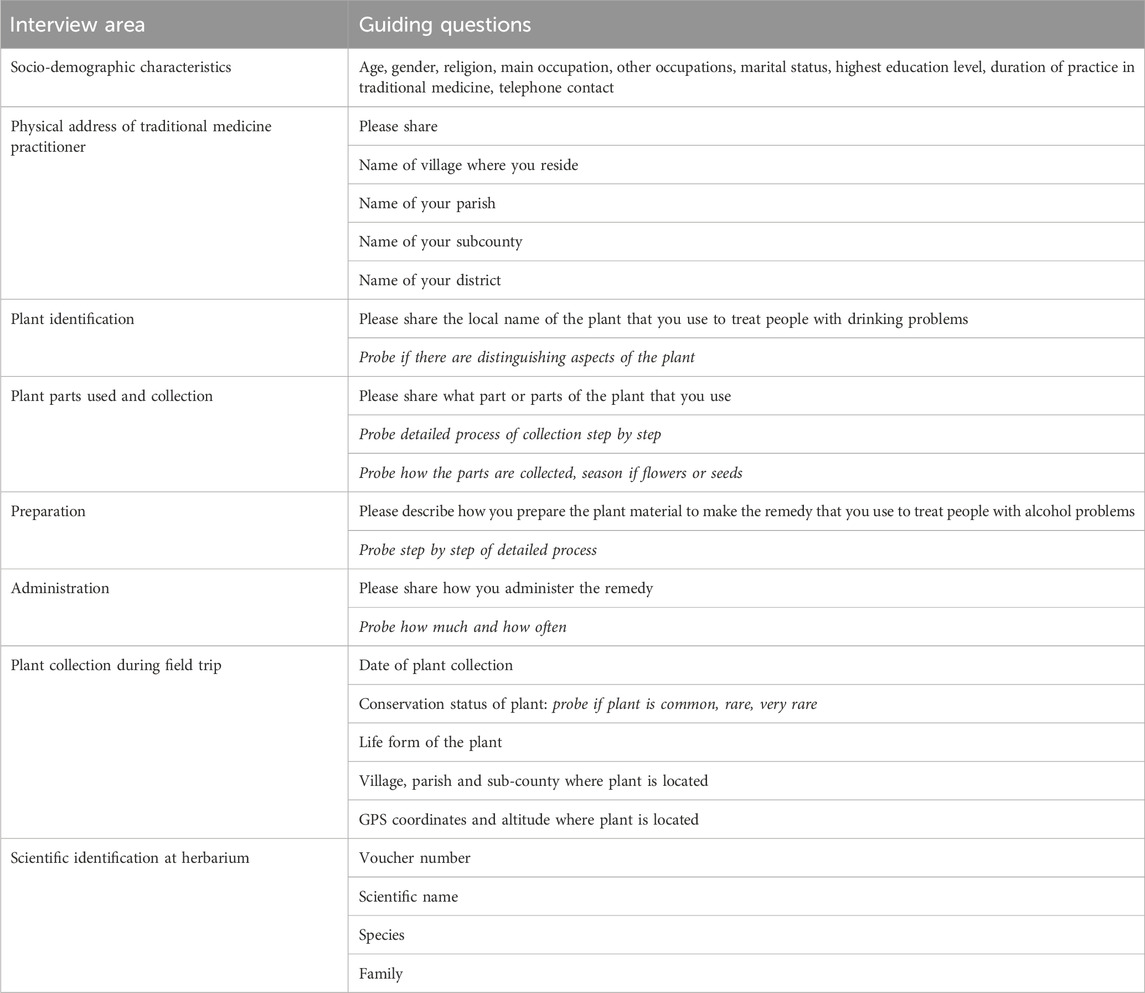Select 'Probe detailed process of collection step by step'
The image size is (1145, 993).
coord(510,434)
